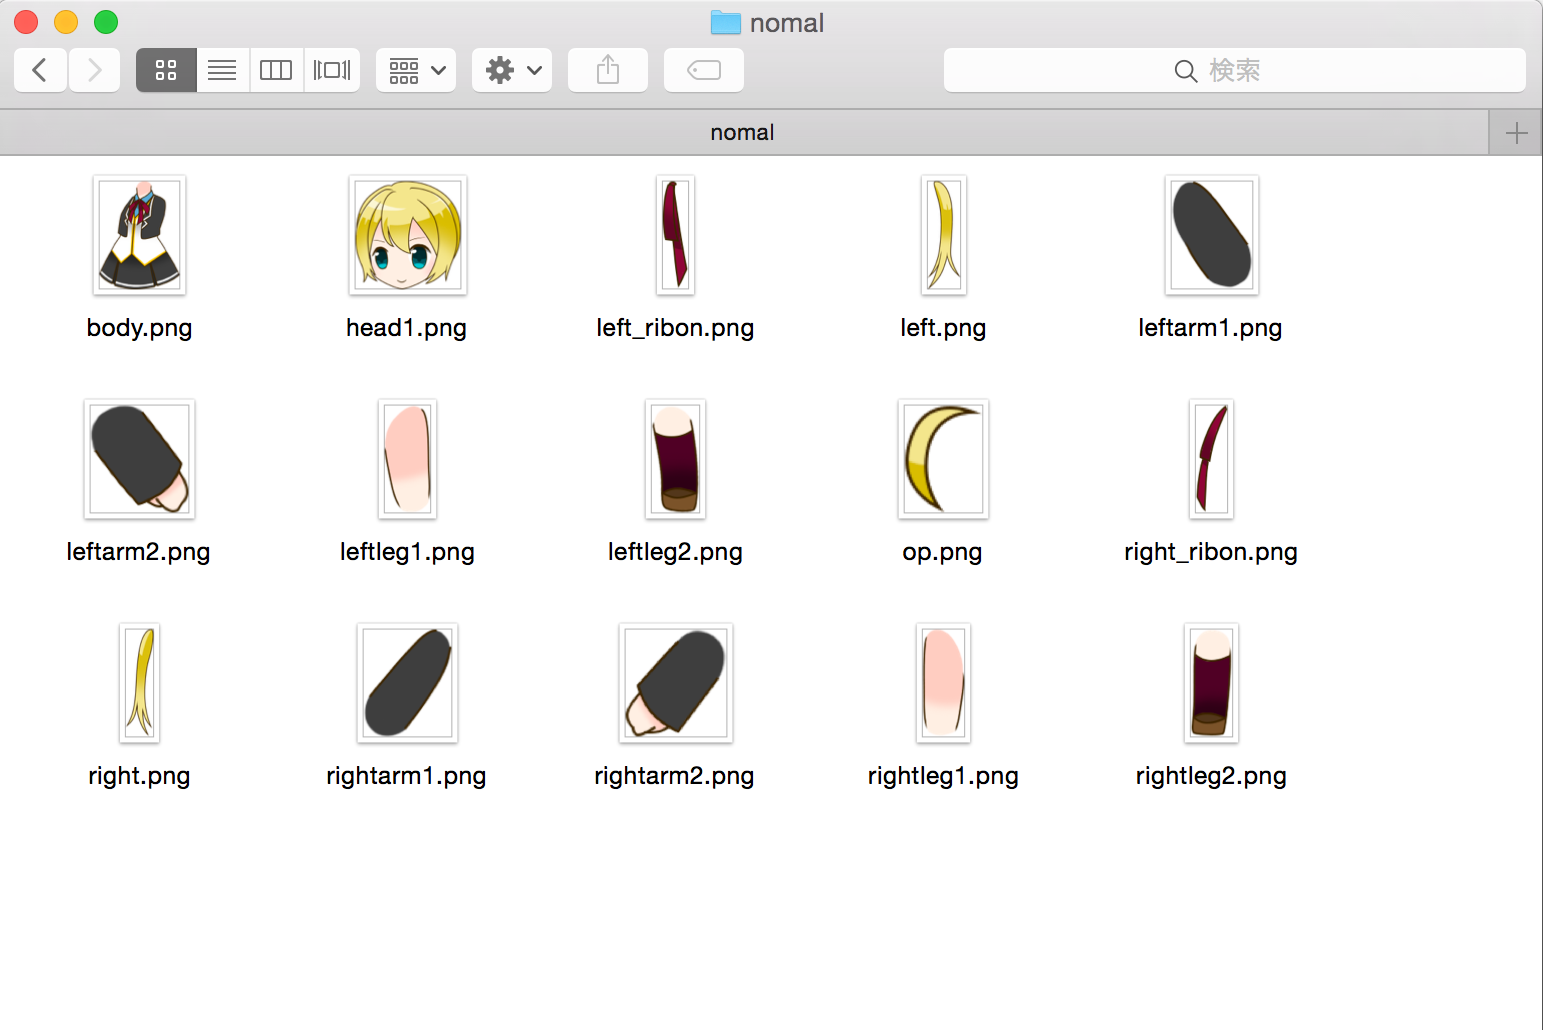Click the leftleg1.png file name
This screenshot has width=1543, height=1030.
tap(407, 552)
